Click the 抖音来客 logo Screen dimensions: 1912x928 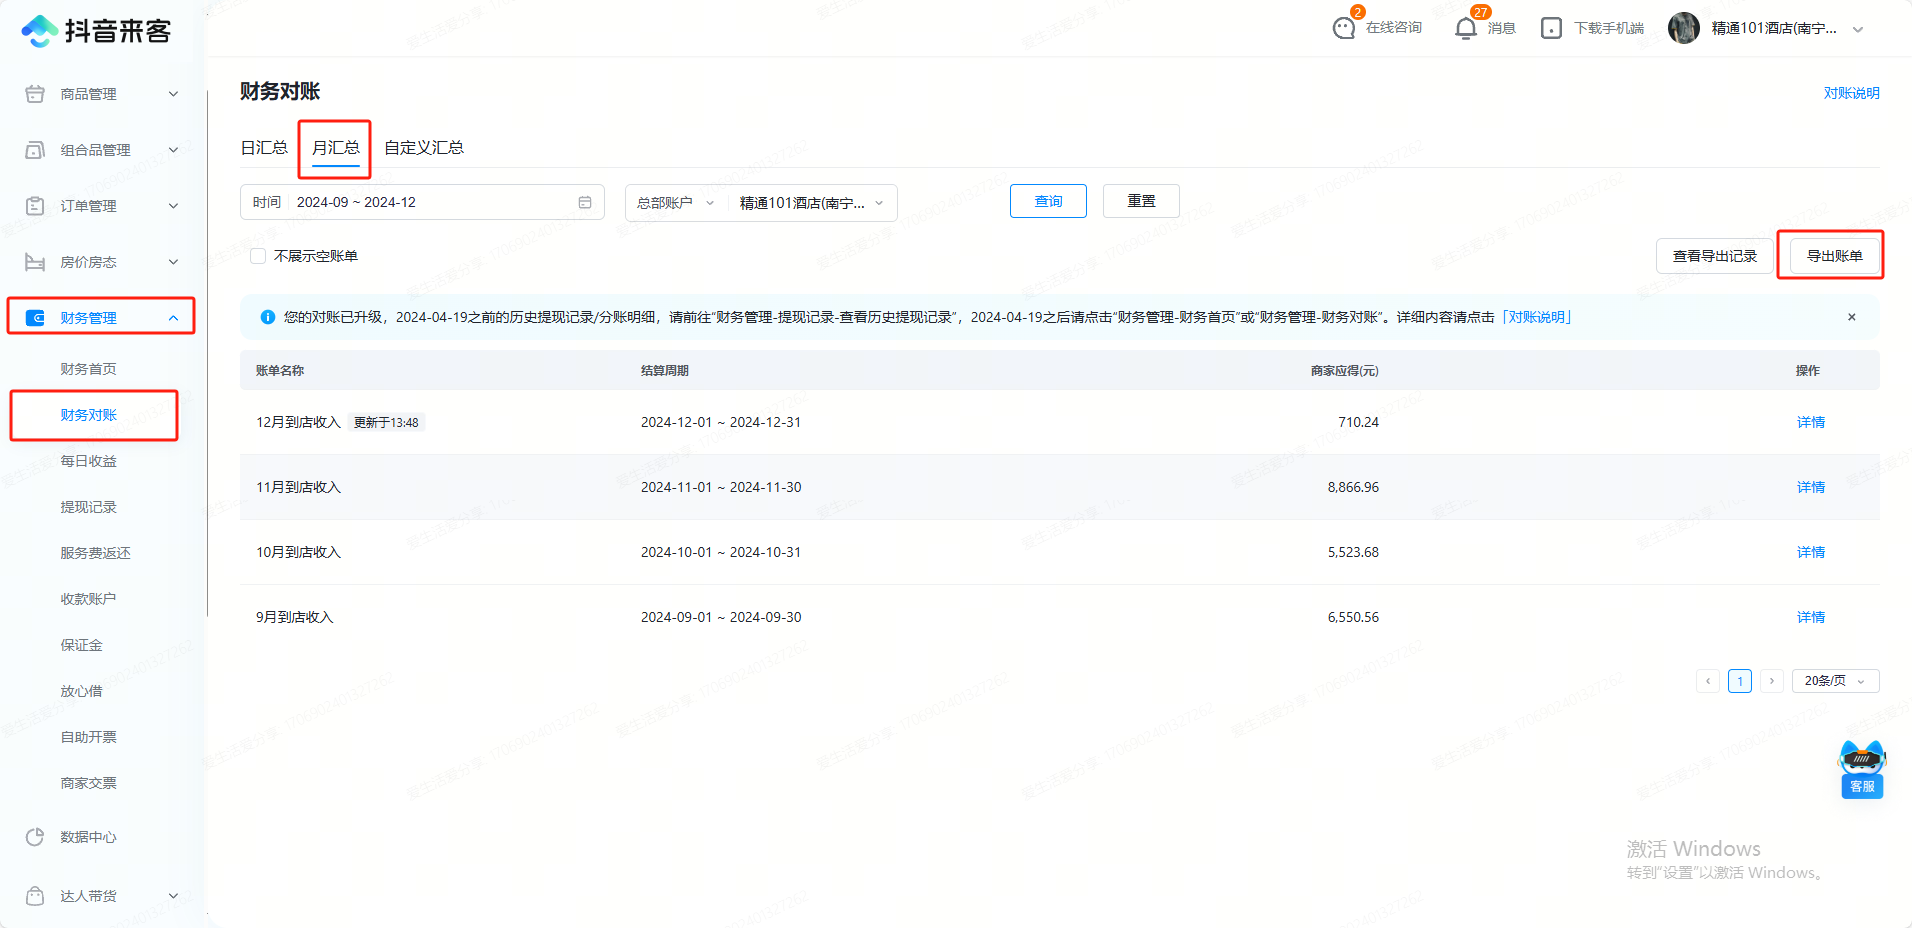[x=96, y=31]
